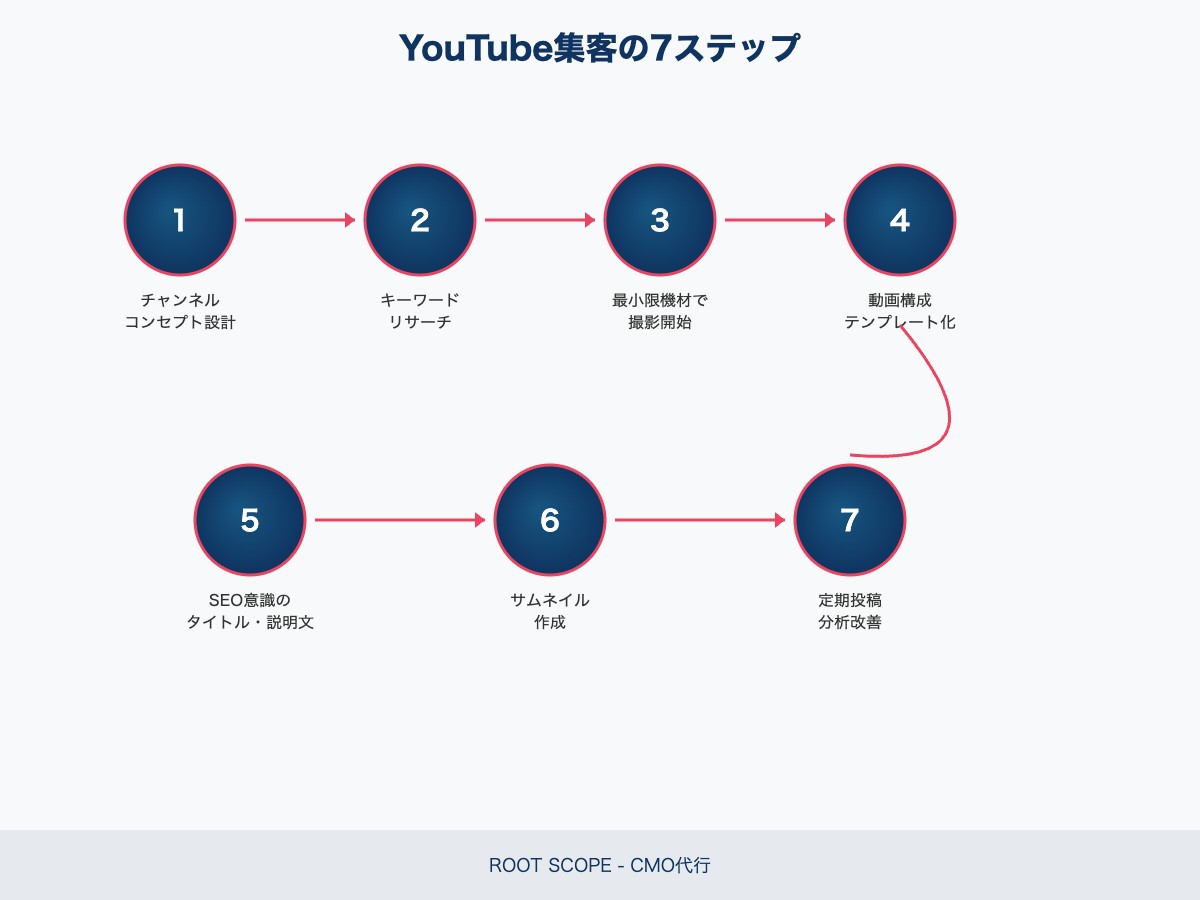Click the 定期投稿分析改善 text label
The height and width of the screenshot is (900, 1200).
pos(849,611)
